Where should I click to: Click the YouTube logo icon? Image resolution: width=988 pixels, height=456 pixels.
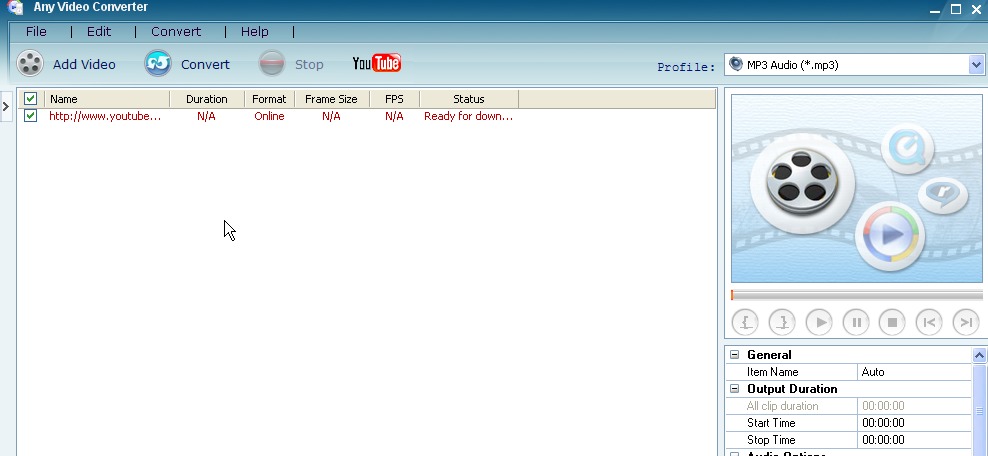tap(376, 64)
